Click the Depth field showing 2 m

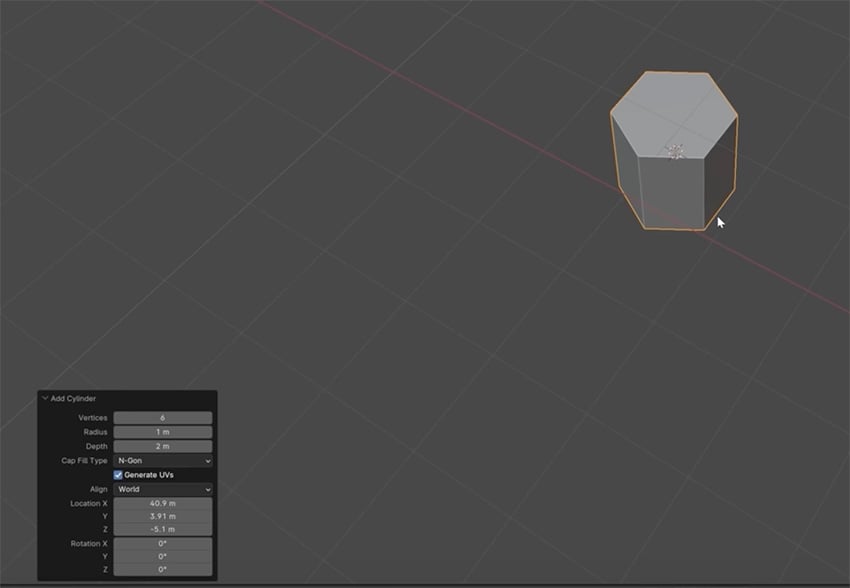point(163,446)
